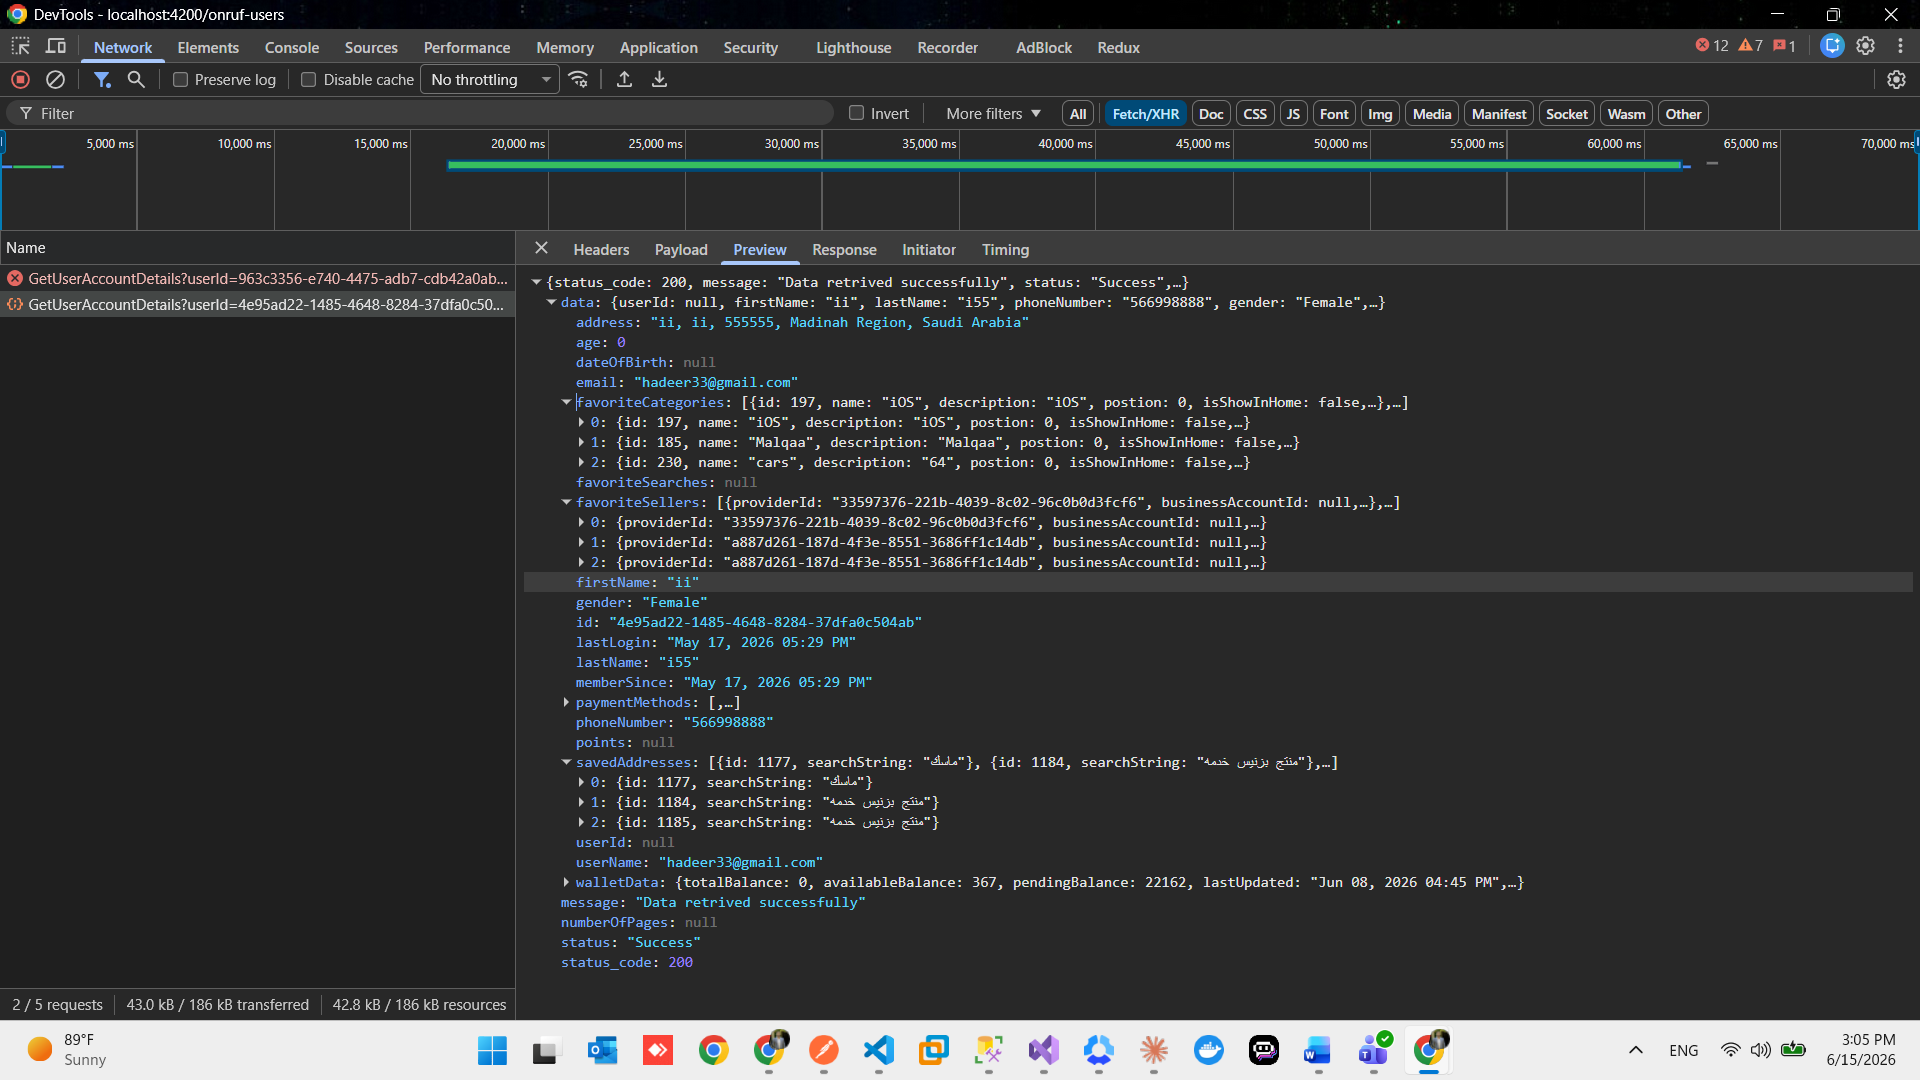Open Microsoft Teams from taskbar
This screenshot has width=1920, height=1080.
tap(1374, 1050)
